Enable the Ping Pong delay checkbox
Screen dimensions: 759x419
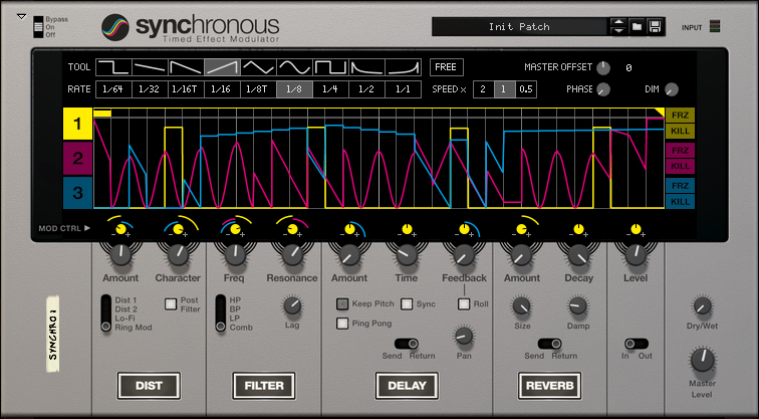click(343, 323)
